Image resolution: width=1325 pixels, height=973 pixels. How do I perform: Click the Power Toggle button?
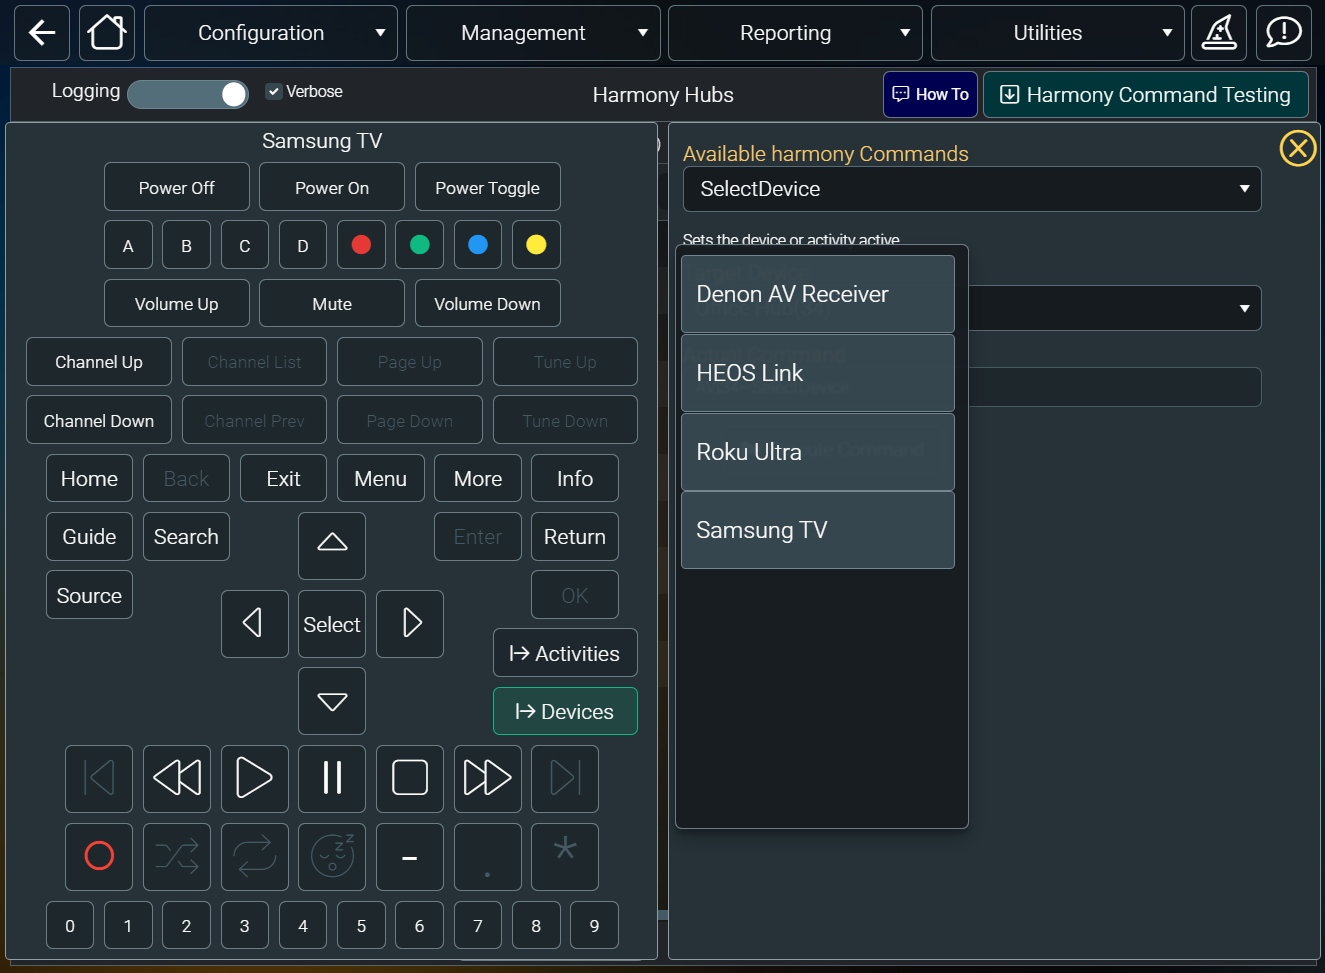click(488, 188)
